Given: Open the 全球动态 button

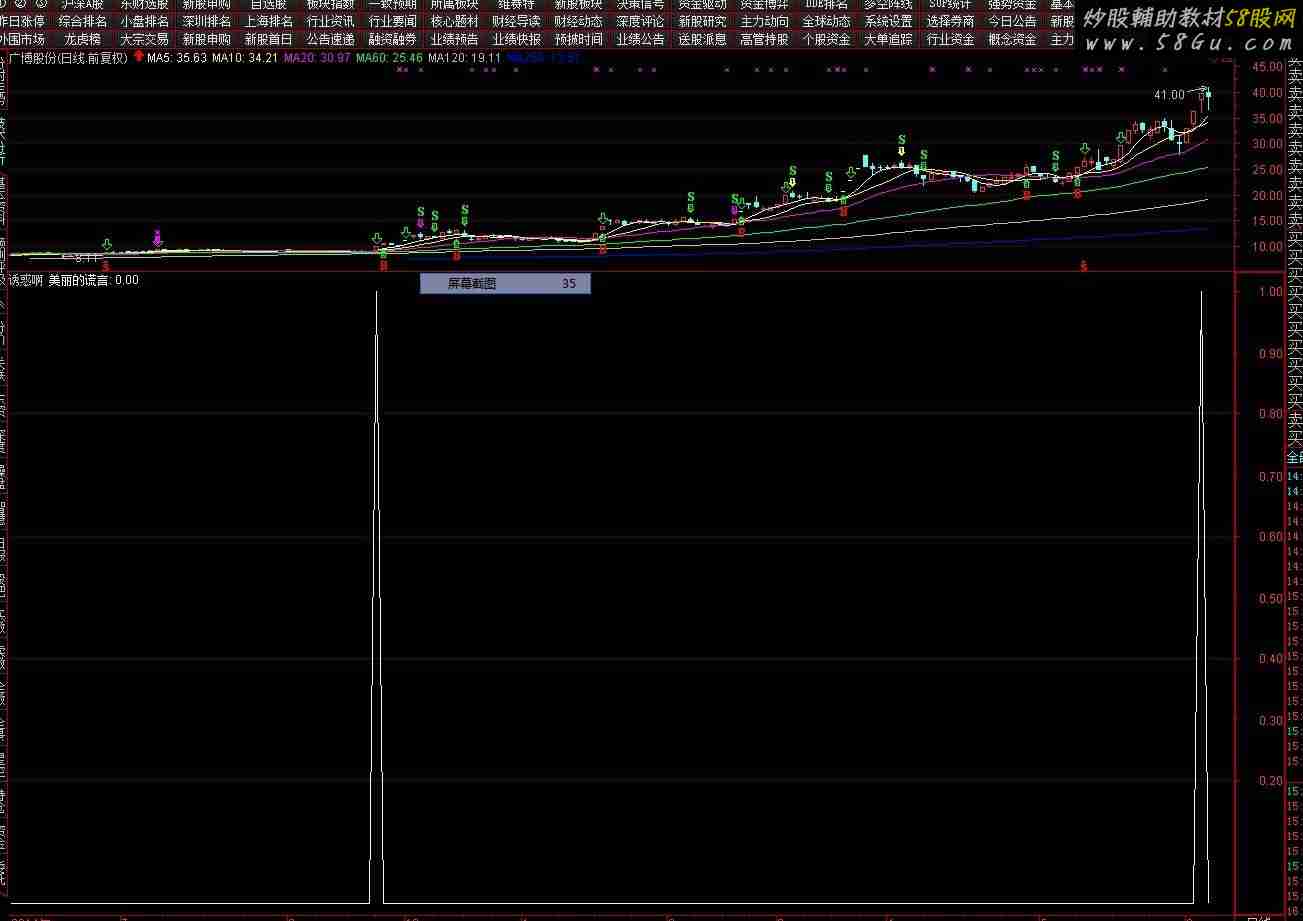Looking at the screenshot, I should [827, 21].
